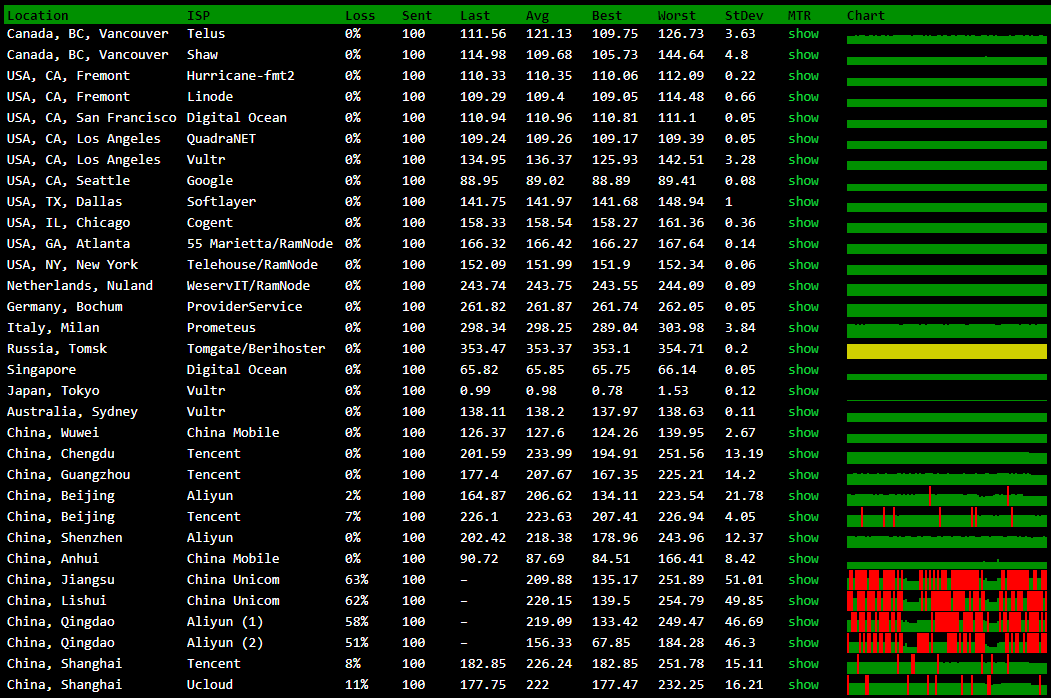Click the Location column header
Viewport: 1051px width, 698px height.
pyautogui.click(x=38, y=15)
